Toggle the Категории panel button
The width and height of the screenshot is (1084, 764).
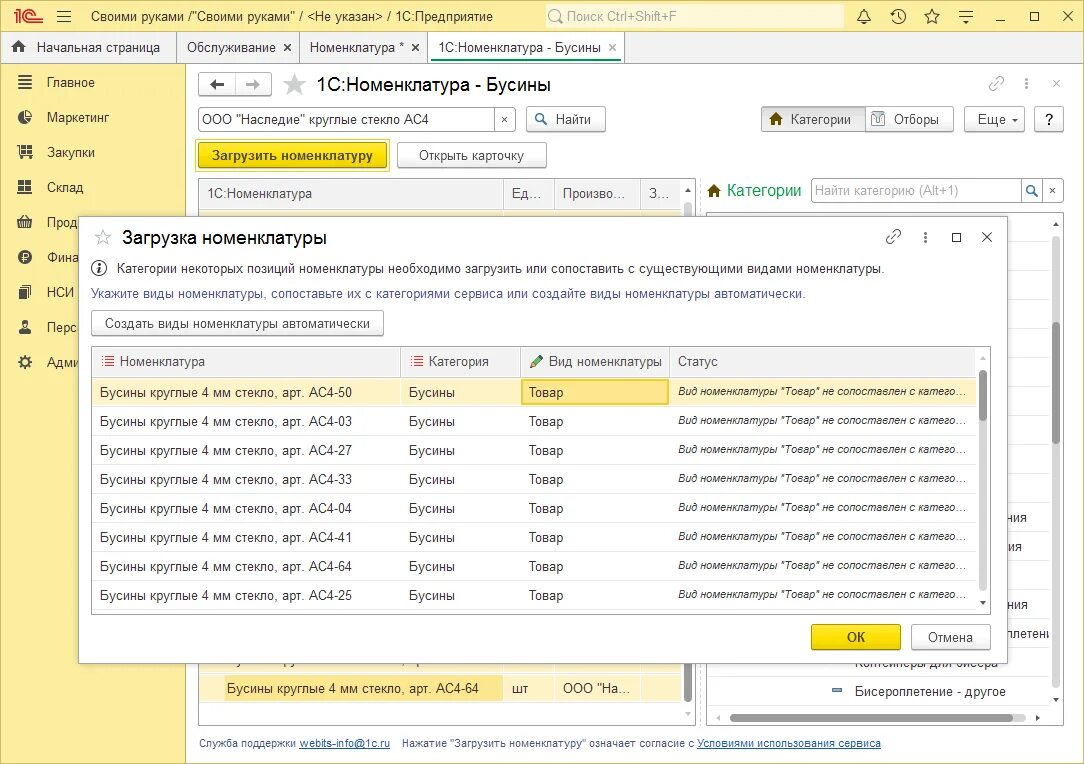[813, 119]
